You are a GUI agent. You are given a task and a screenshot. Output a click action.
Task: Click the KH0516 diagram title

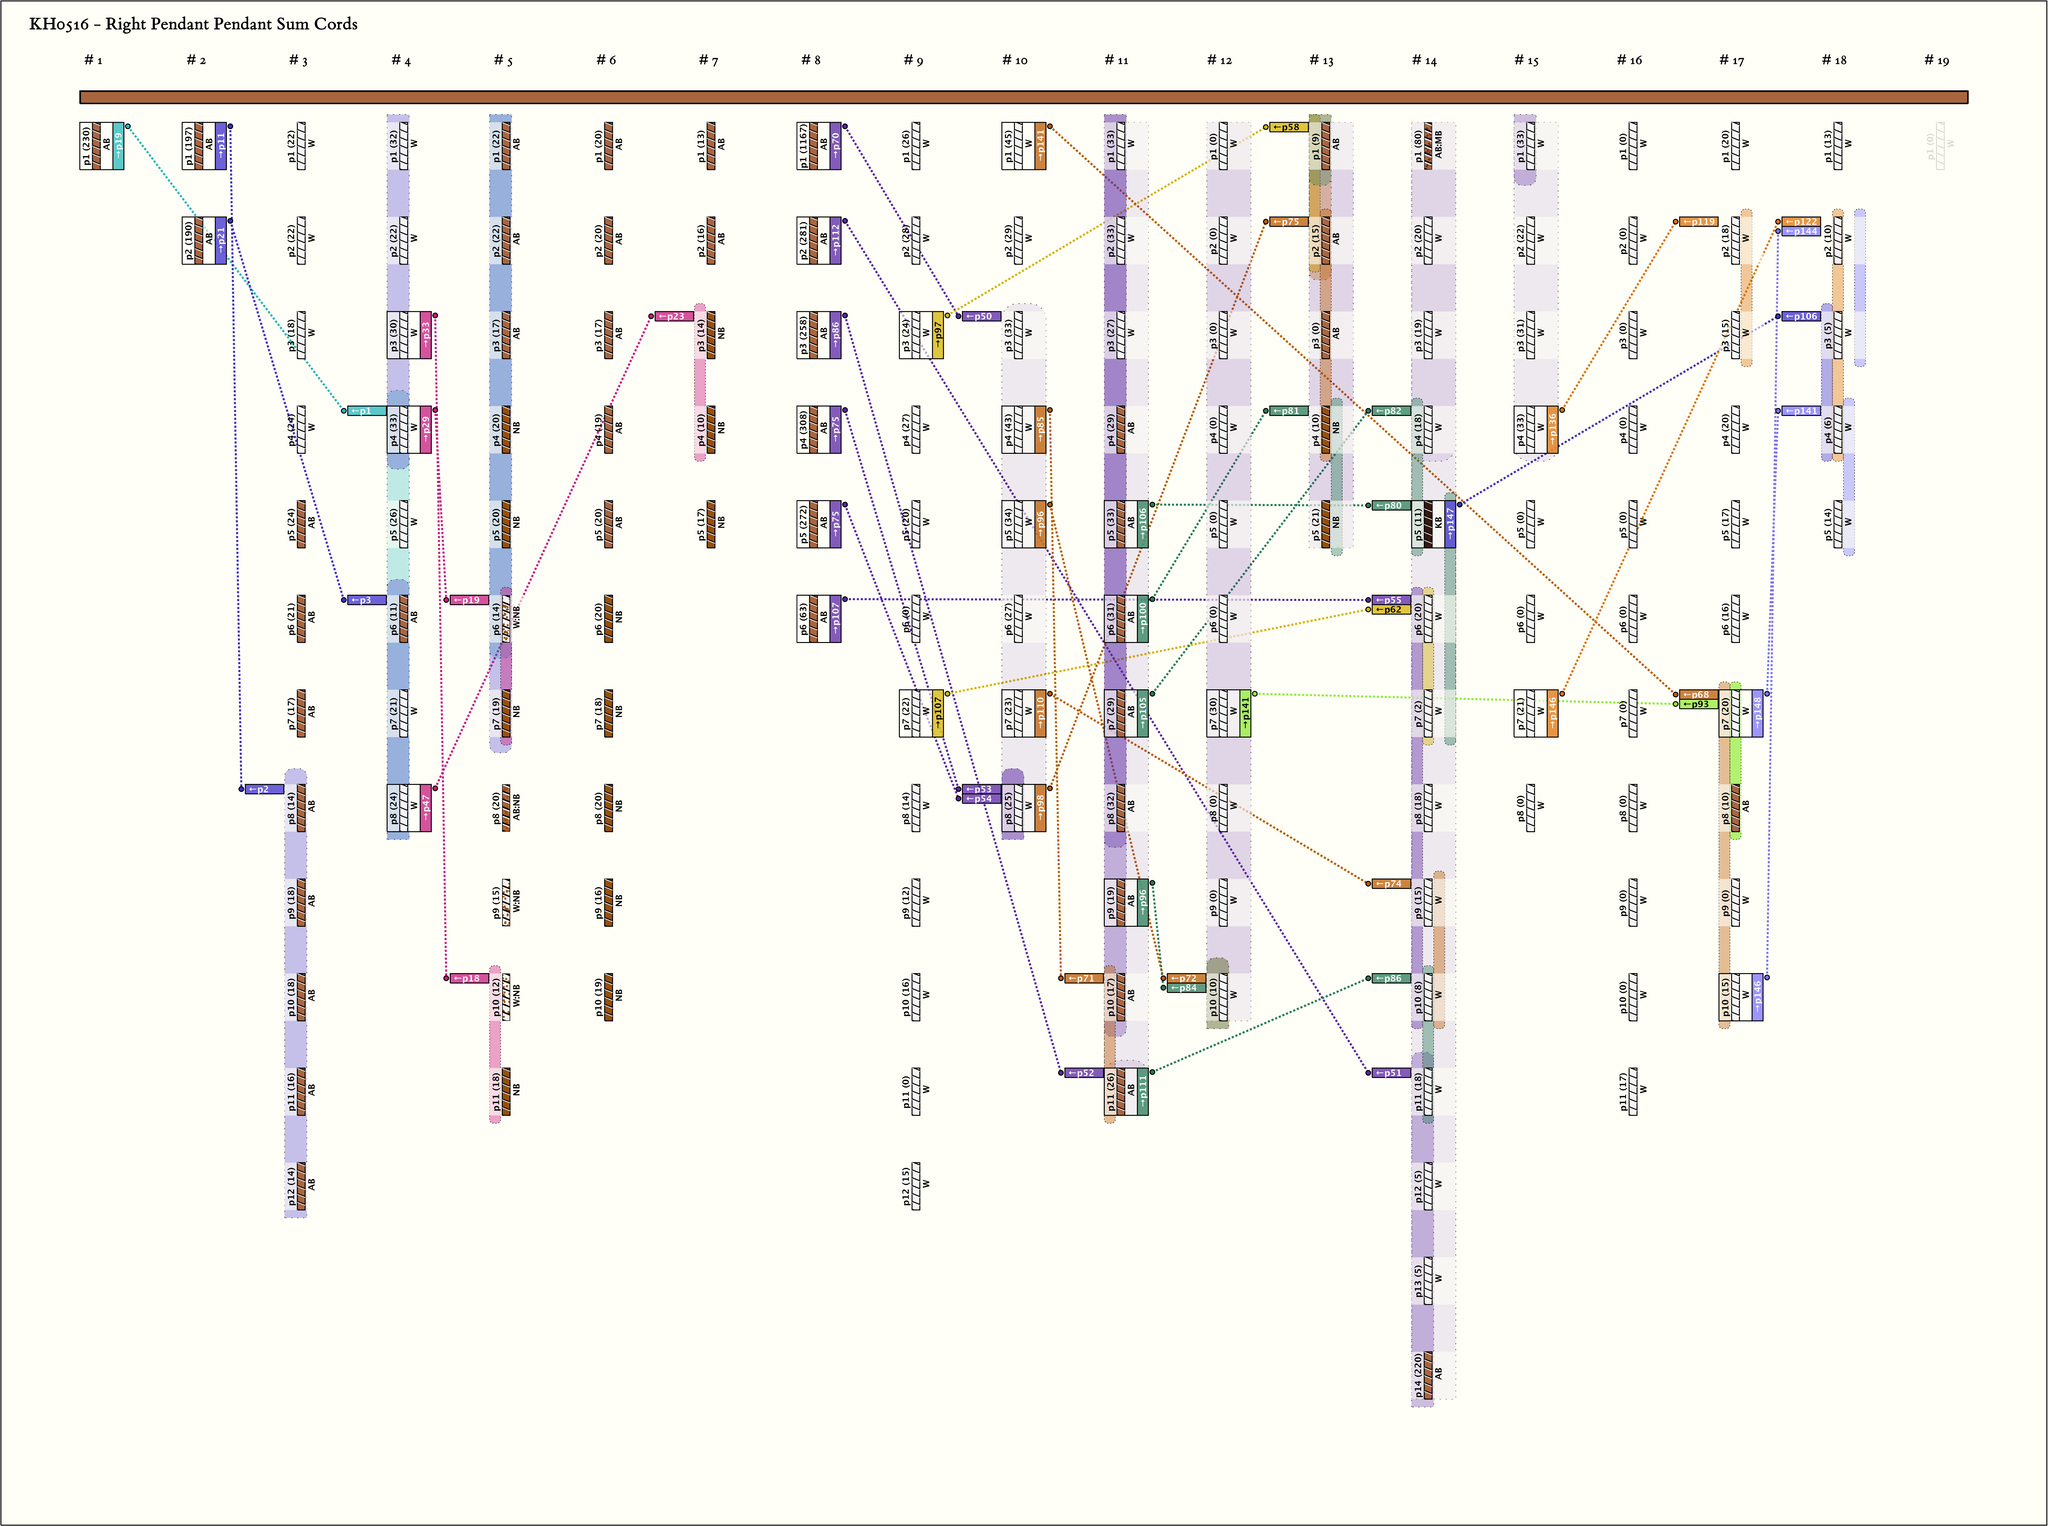coord(193,24)
